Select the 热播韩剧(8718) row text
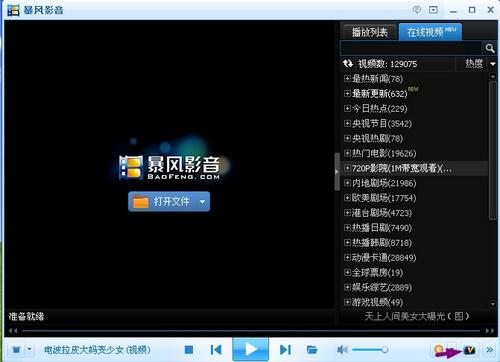Image resolution: width=500 pixels, height=362 pixels. point(382,243)
